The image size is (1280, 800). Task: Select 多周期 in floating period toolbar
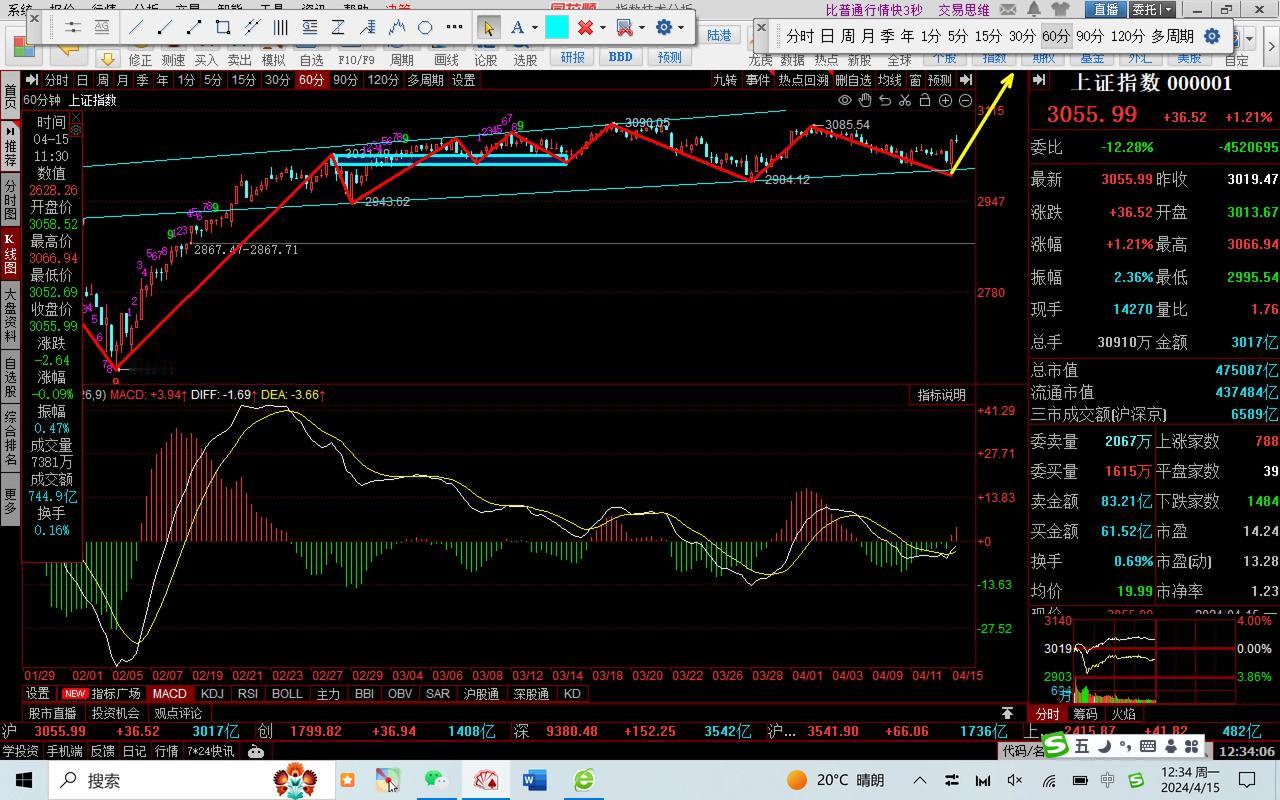coord(1172,36)
